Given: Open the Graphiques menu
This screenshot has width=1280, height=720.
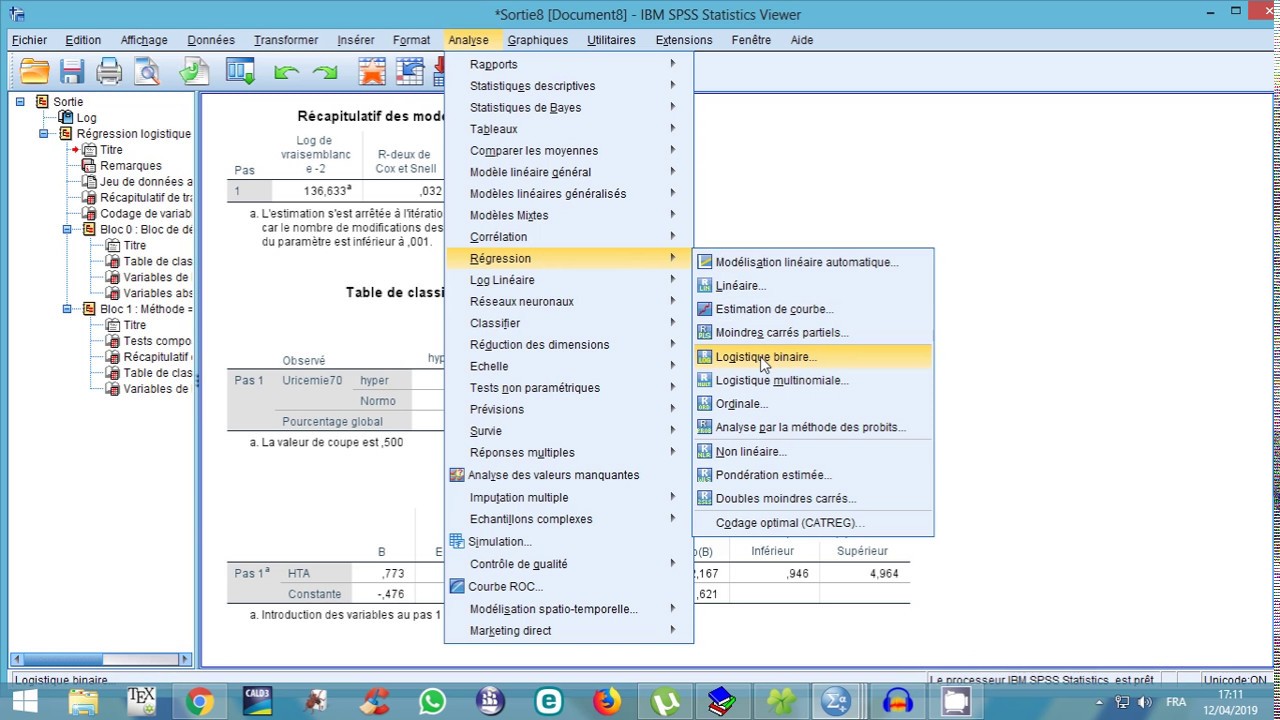Looking at the screenshot, I should click(x=537, y=40).
